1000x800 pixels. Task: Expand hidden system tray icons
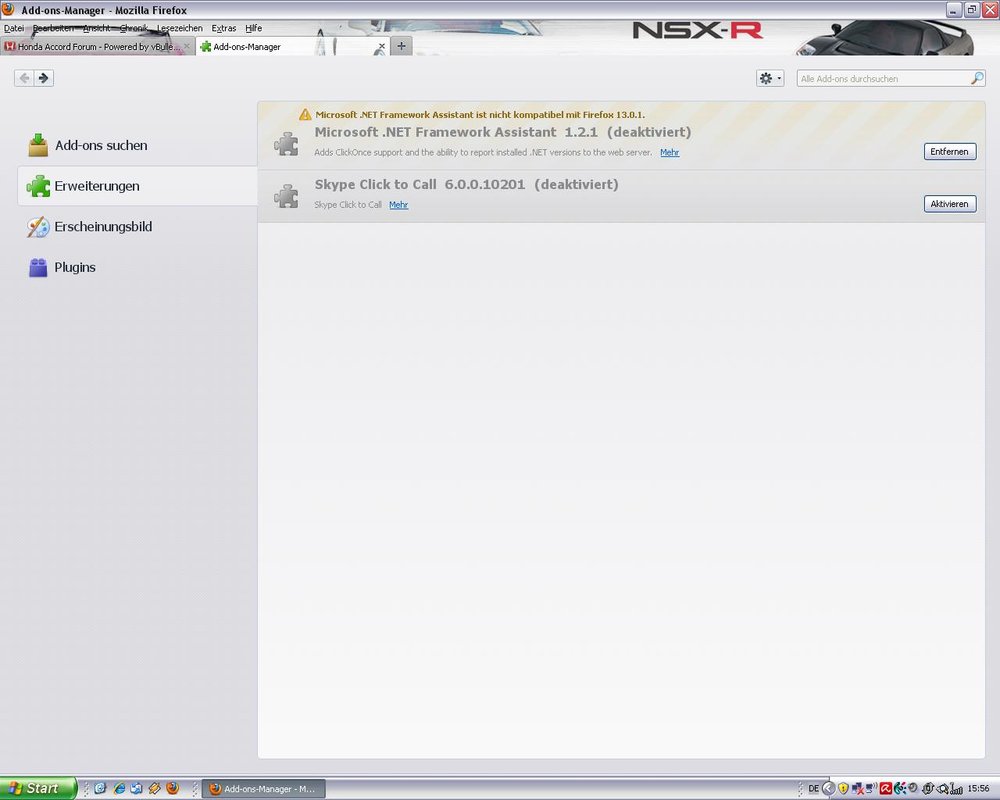[828, 788]
